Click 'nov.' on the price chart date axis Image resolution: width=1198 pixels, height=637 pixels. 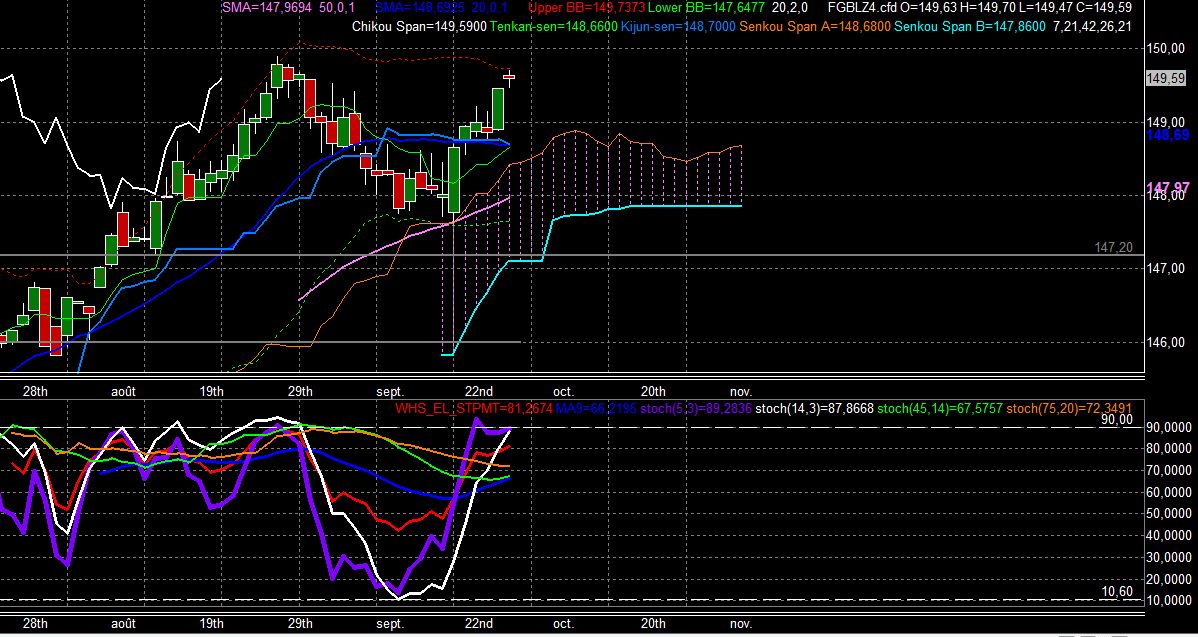pos(740,392)
